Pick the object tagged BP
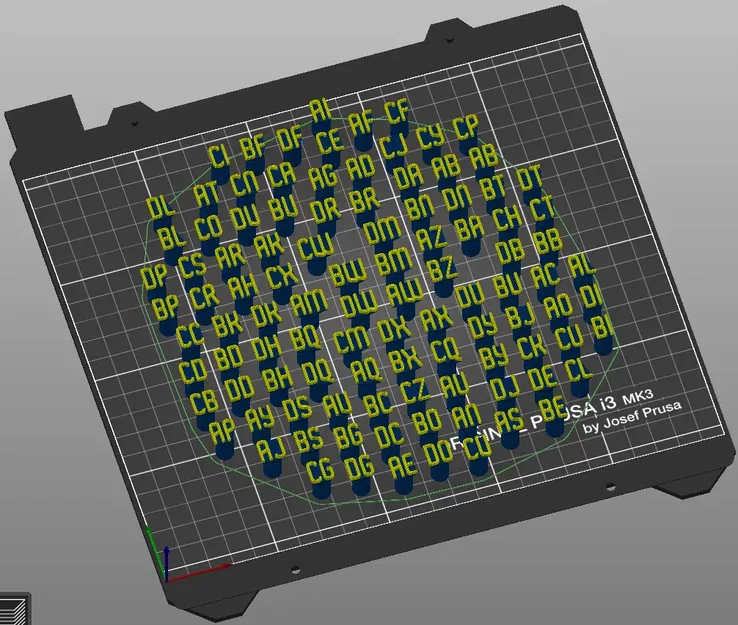The image size is (738, 625). coord(165,308)
